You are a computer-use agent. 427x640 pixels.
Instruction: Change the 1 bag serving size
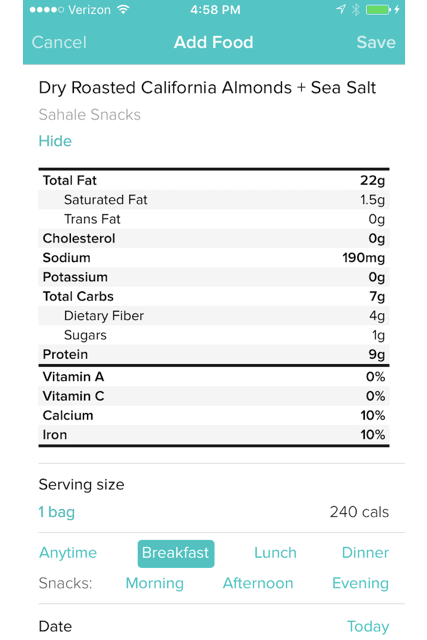57,512
